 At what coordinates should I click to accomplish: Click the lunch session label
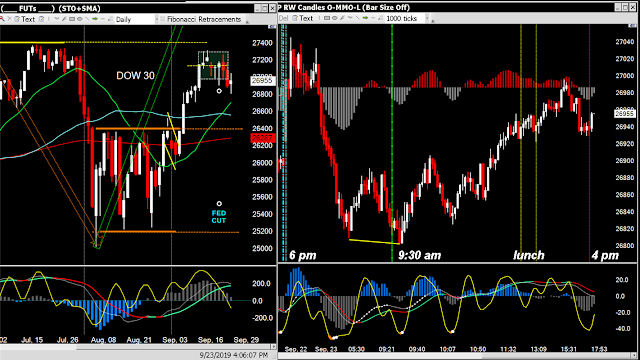(x=529, y=256)
